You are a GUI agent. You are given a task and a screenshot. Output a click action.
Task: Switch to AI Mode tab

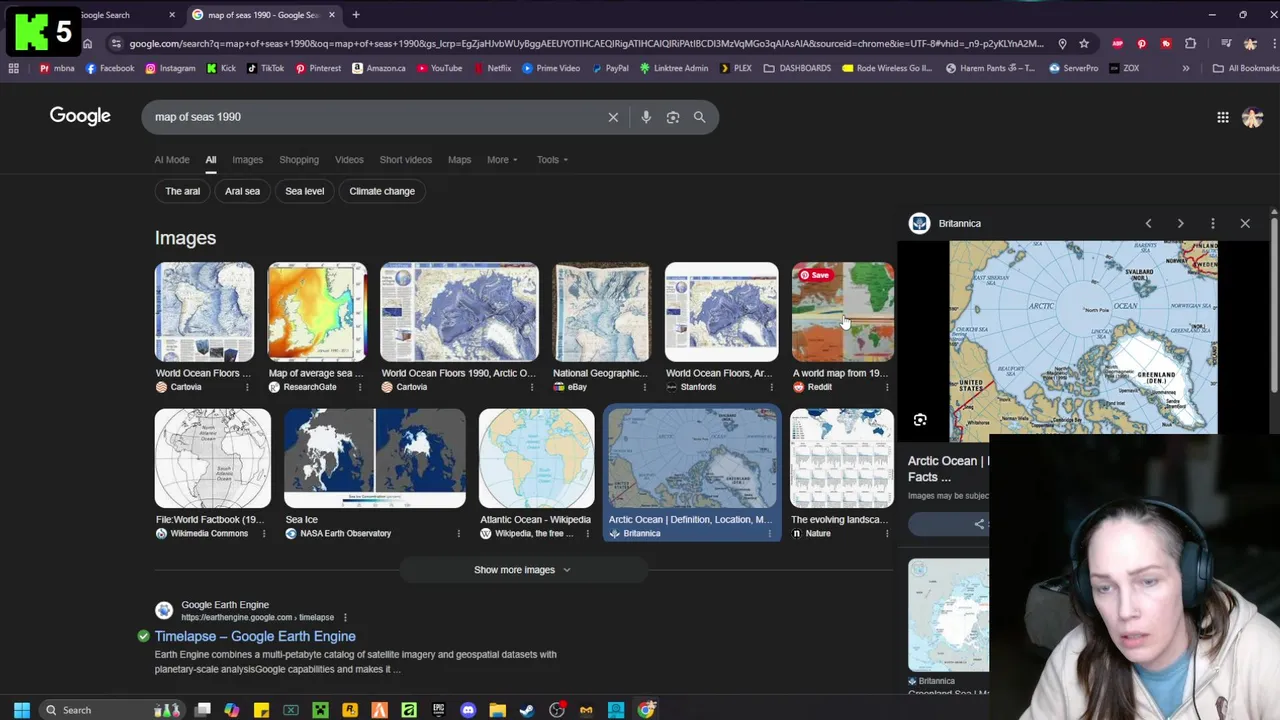[172, 160]
